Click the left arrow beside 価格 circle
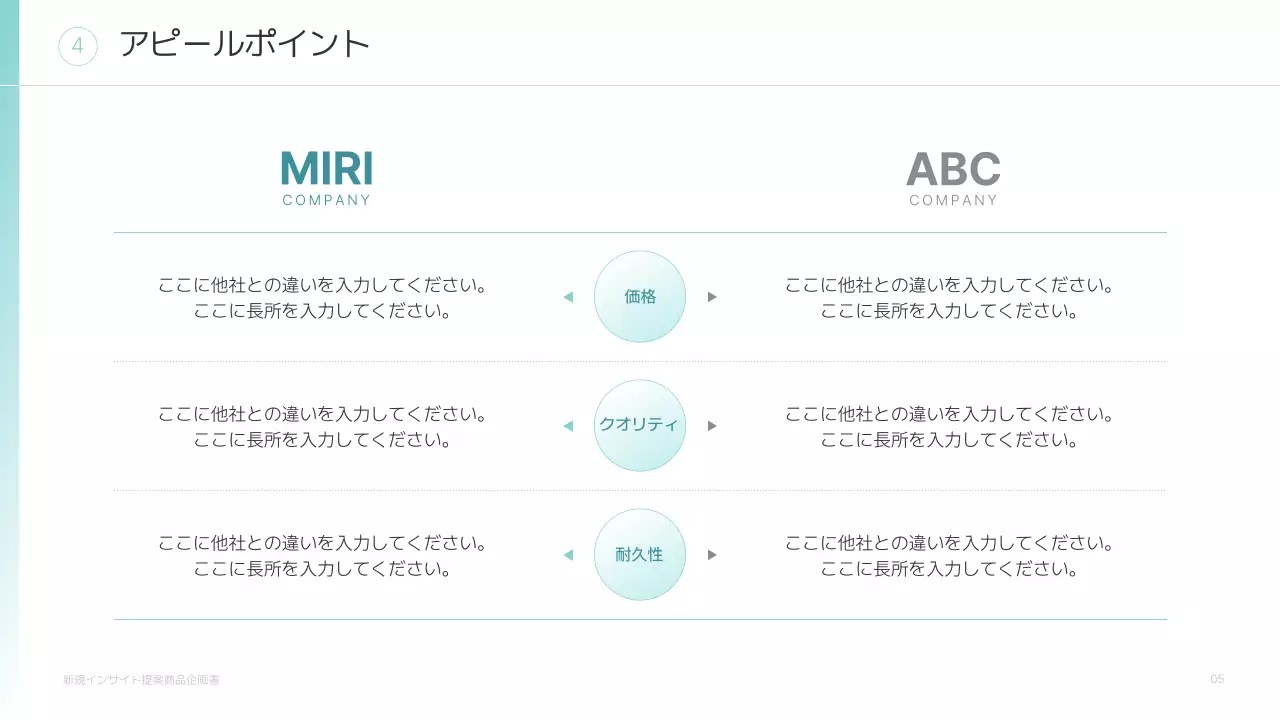 pos(568,297)
